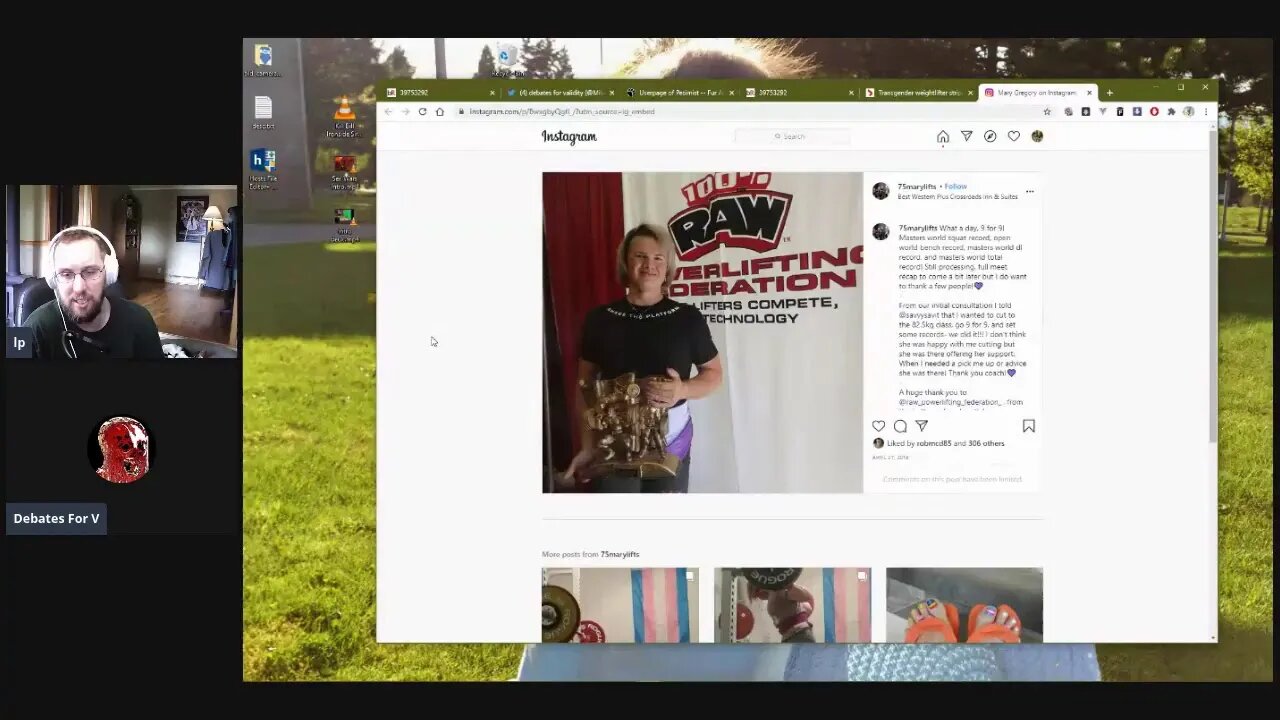Click the browser address bar

(x=750, y=112)
